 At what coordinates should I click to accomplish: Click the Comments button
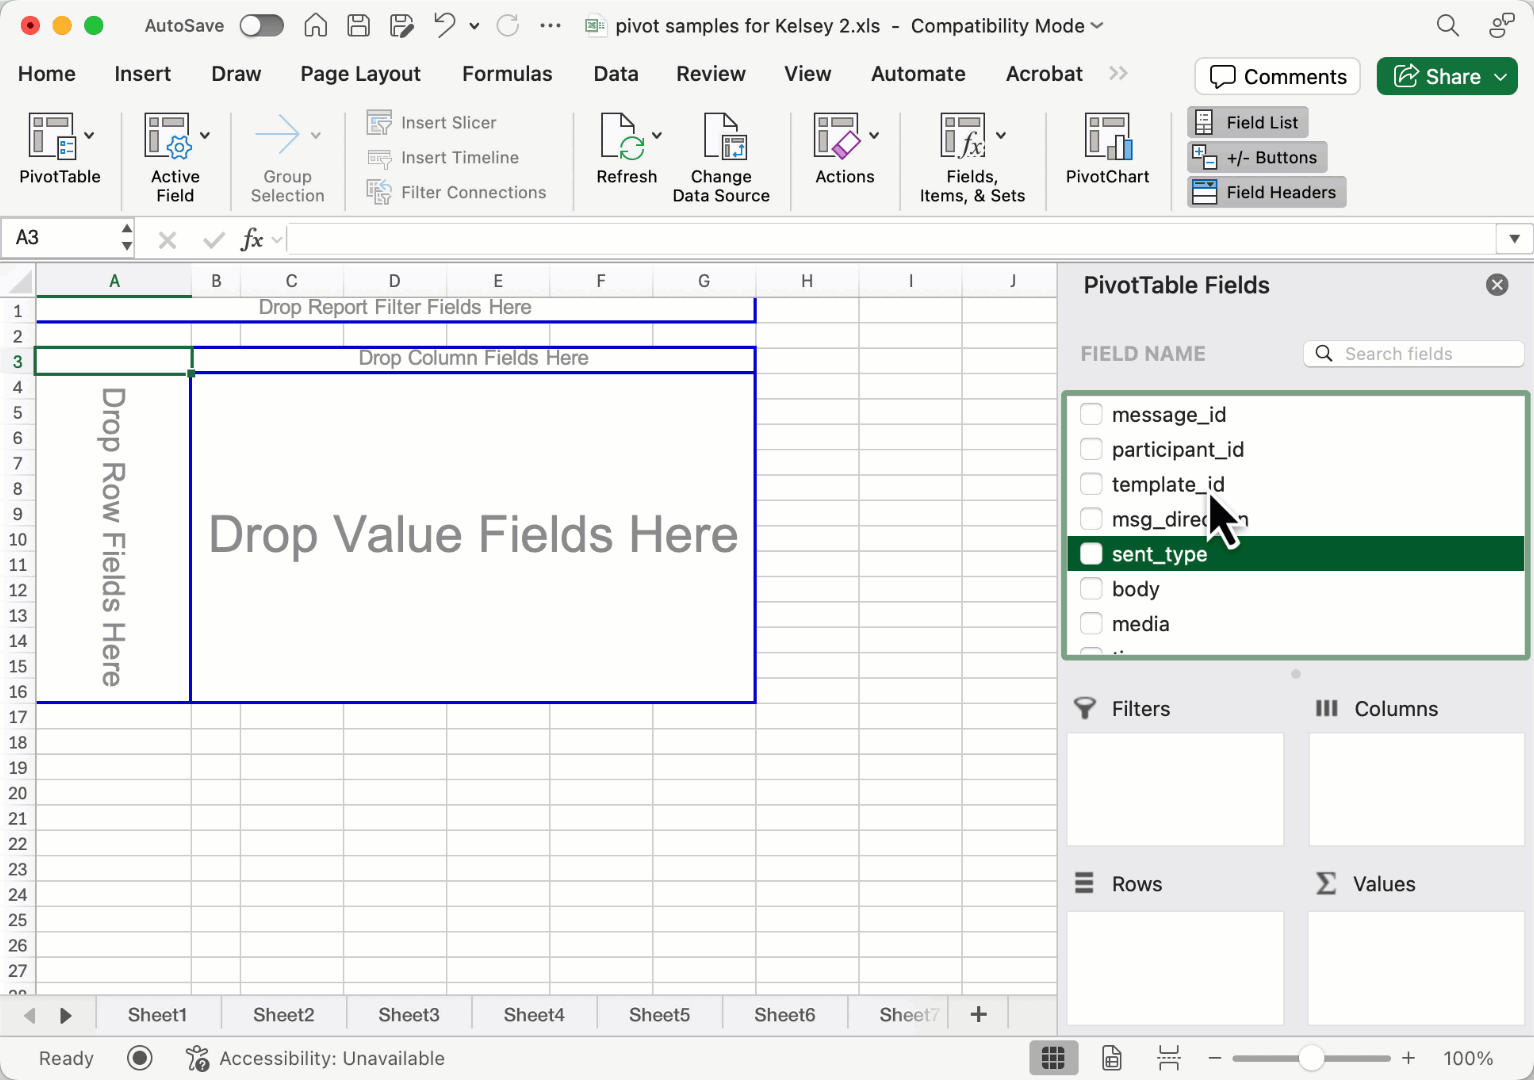coord(1277,77)
